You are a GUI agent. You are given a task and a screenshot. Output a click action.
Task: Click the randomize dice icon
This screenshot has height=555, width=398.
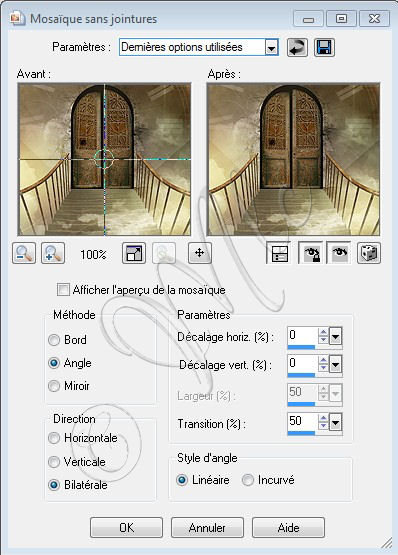pyautogui.click(x=369, y=253)
